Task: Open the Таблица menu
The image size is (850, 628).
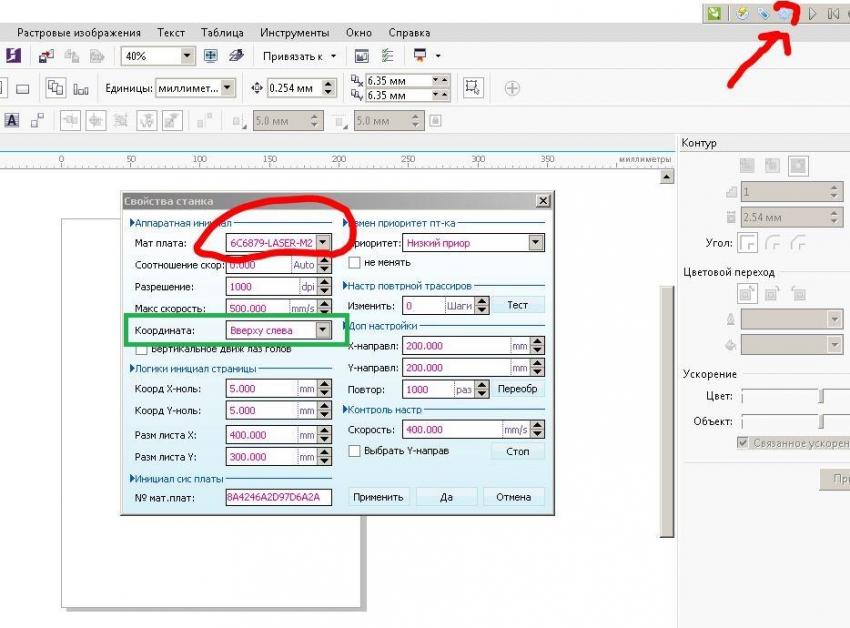Action: click(221, 33)
